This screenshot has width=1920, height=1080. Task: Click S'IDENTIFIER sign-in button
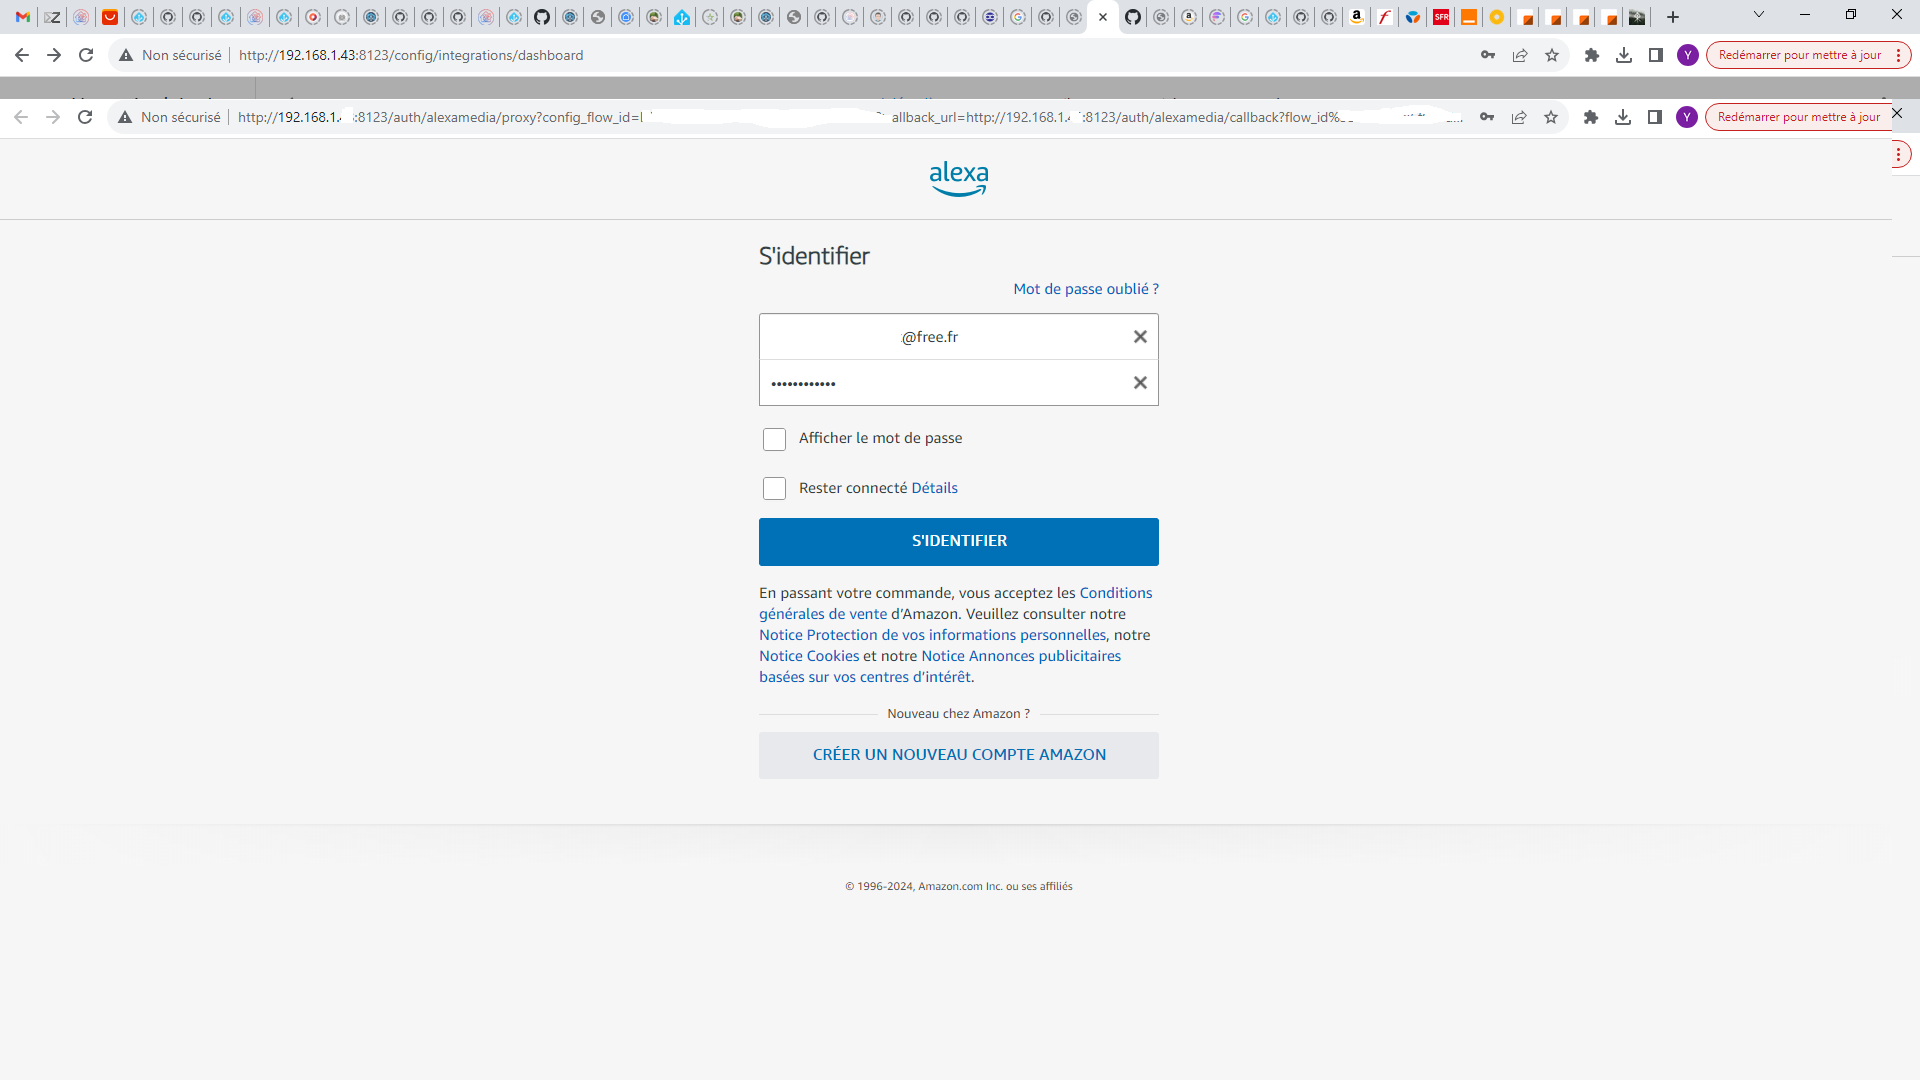point(959,541)
